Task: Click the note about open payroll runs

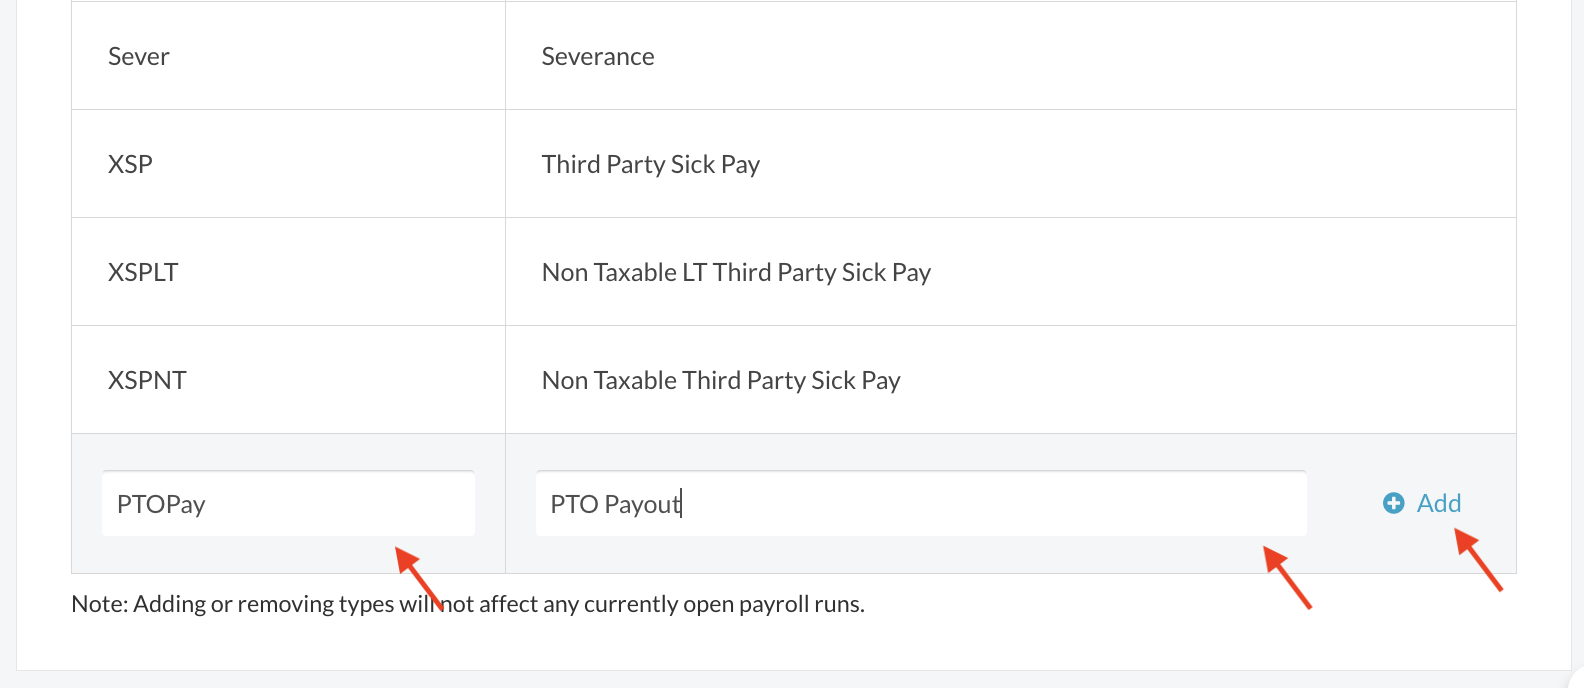Action: click(x=468, y=604)
